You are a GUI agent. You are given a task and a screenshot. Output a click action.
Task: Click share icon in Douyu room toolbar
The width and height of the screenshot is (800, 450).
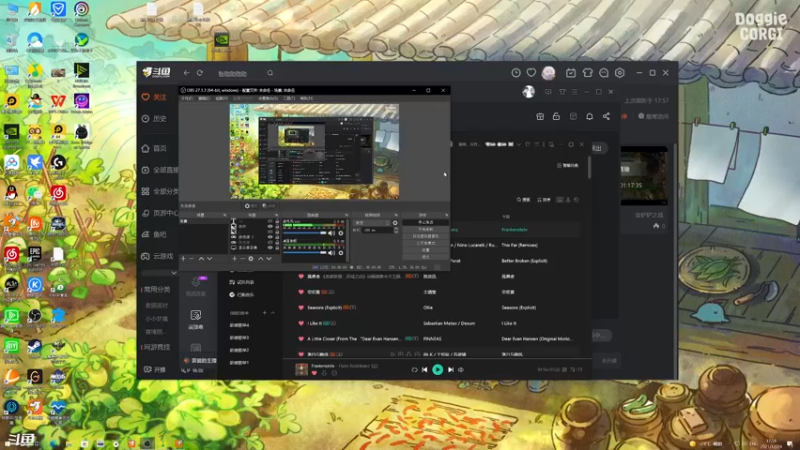coord(606,116)
